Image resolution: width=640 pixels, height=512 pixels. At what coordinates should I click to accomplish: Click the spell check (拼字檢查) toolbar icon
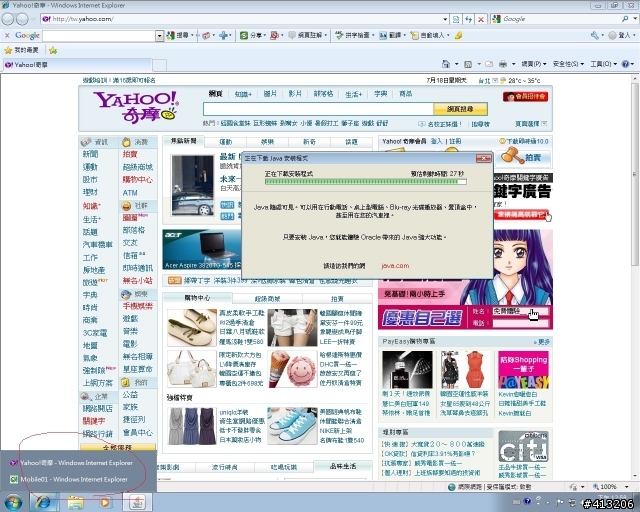(339, 36)
